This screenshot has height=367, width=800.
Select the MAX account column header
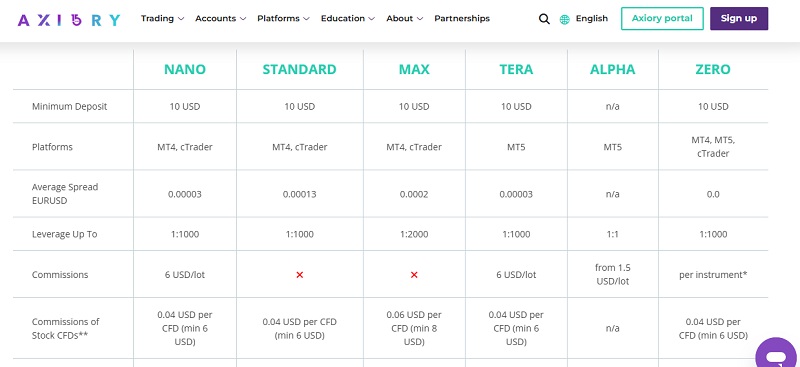tap(414, 69)
